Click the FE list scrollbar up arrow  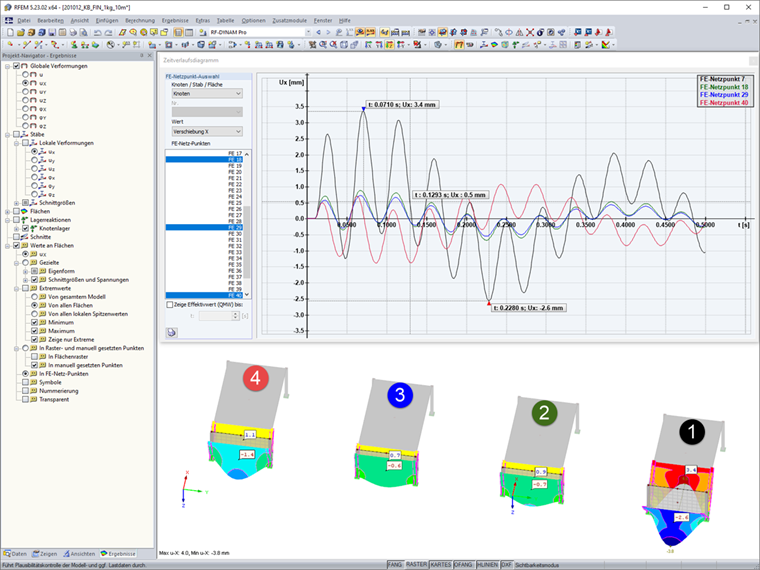[x=247, y=154]
